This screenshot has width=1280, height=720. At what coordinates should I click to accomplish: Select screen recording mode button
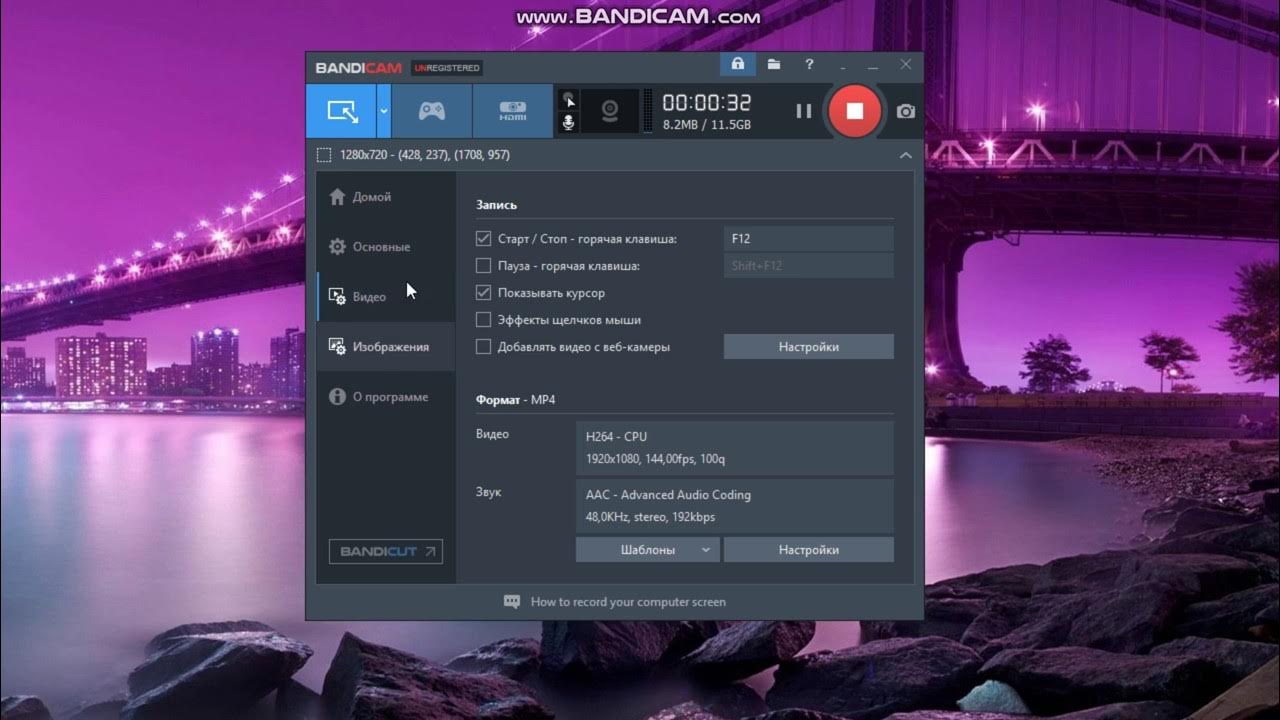(342, 111)
